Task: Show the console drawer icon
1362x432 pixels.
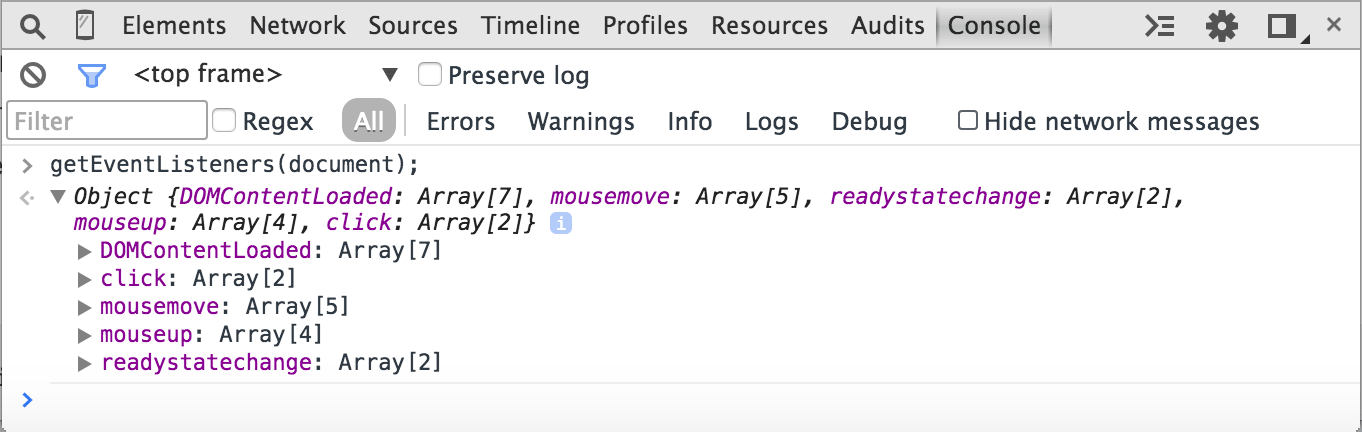Action: click(x=1159, y=26)
